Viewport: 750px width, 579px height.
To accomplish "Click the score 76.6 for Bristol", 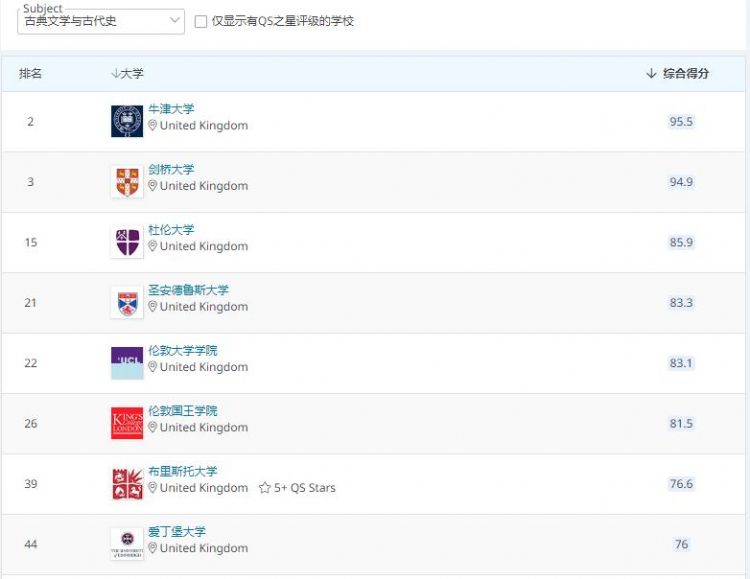I will click(681, 484).
